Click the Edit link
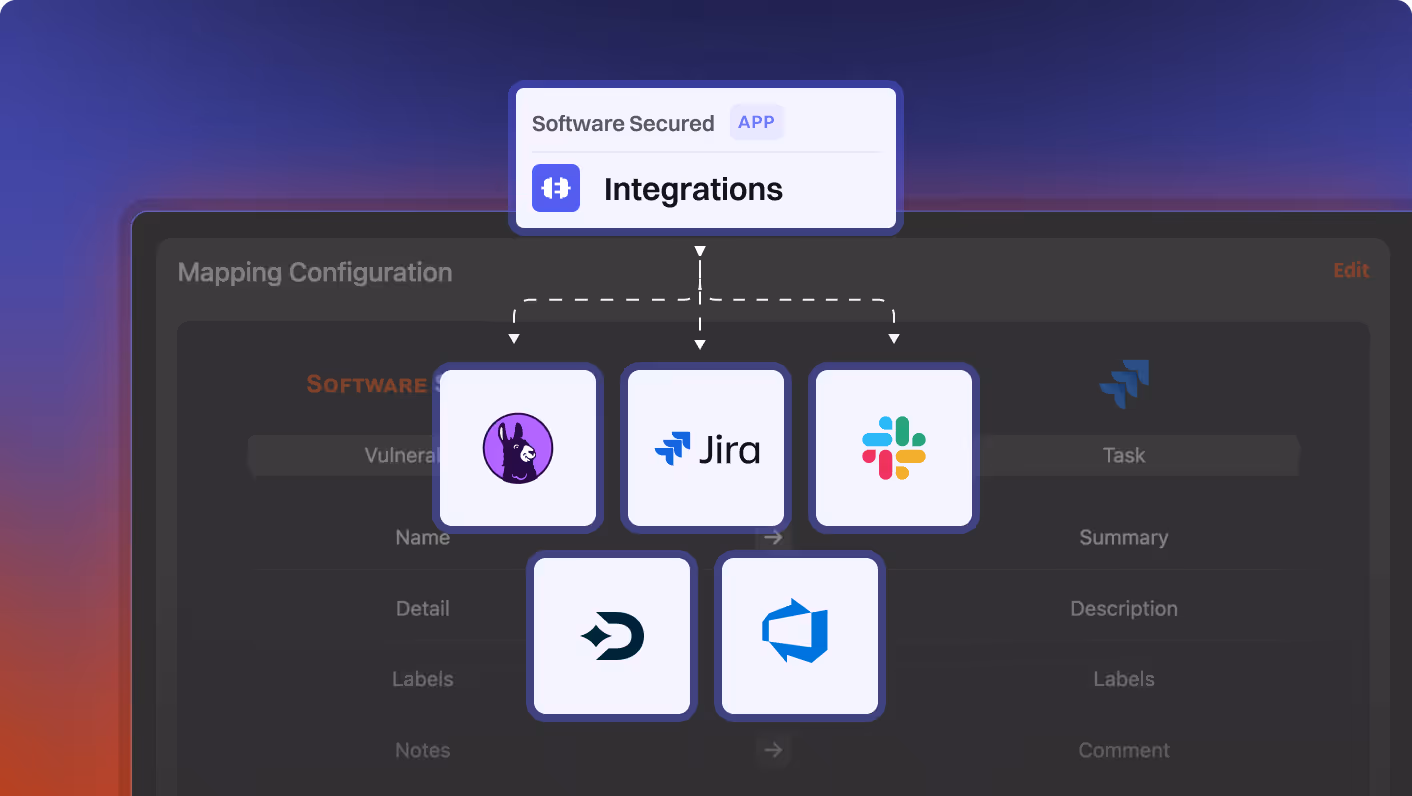The width and height of the screenshot is (1412, 796). pos(1351,270)
